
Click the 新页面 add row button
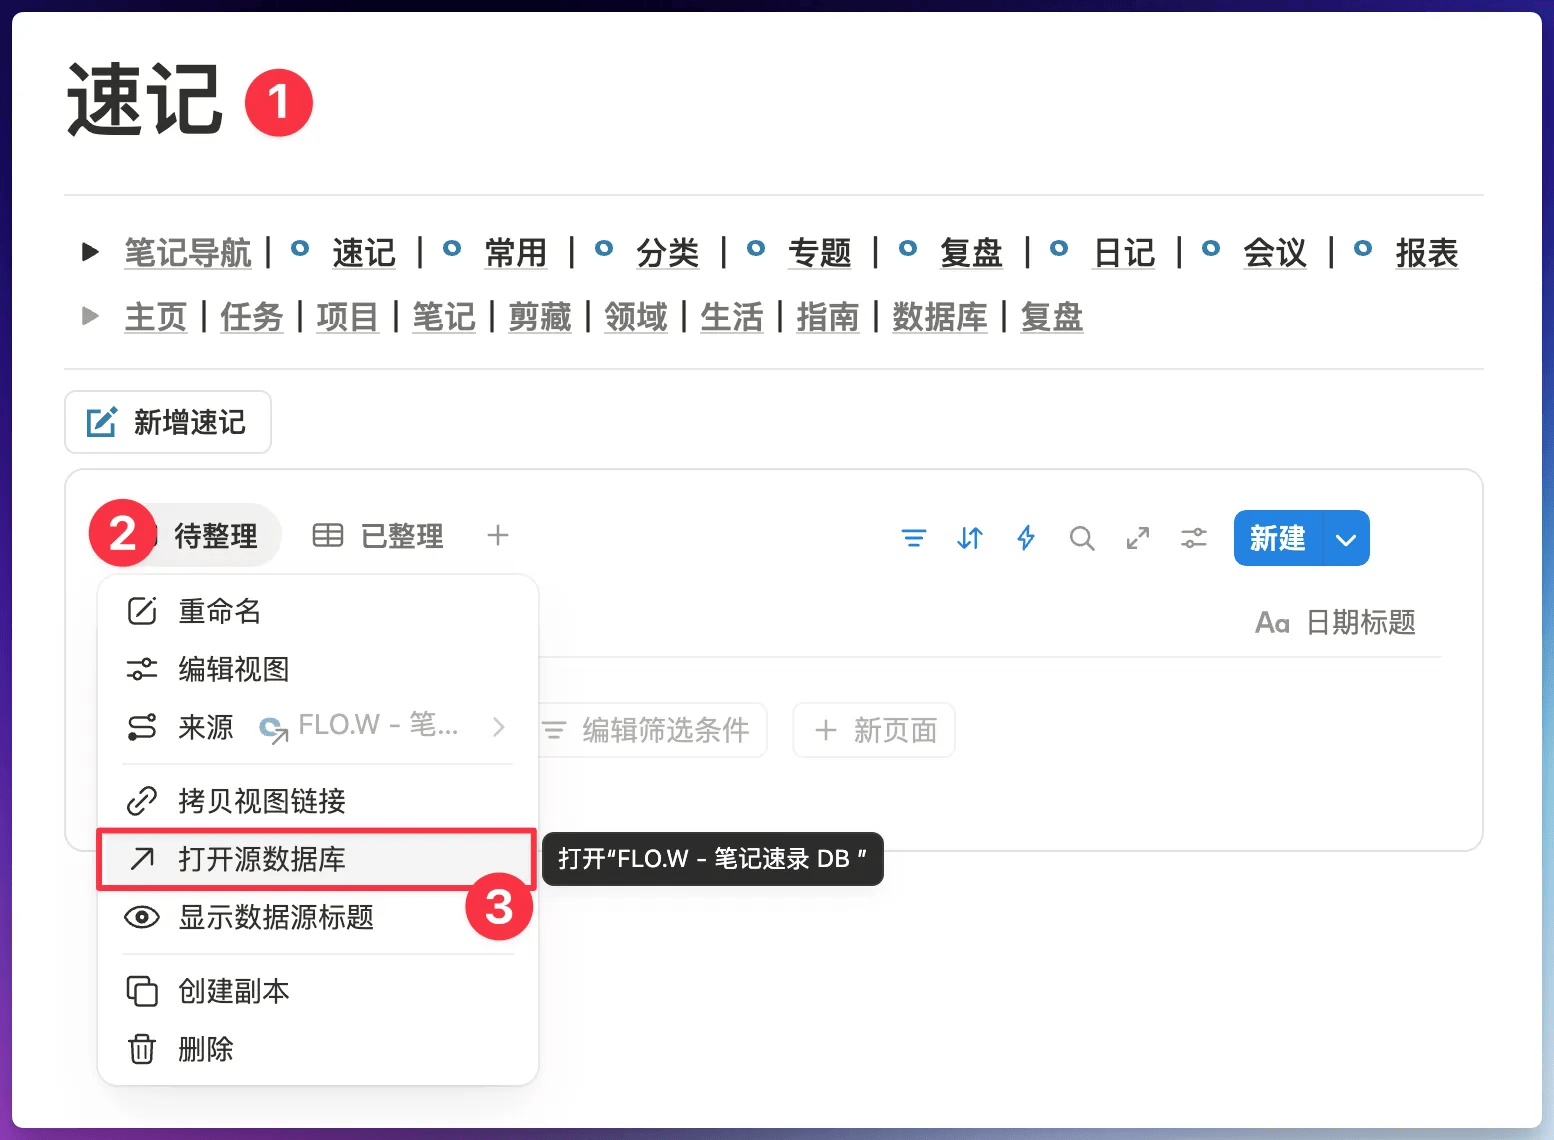(874, 730)
